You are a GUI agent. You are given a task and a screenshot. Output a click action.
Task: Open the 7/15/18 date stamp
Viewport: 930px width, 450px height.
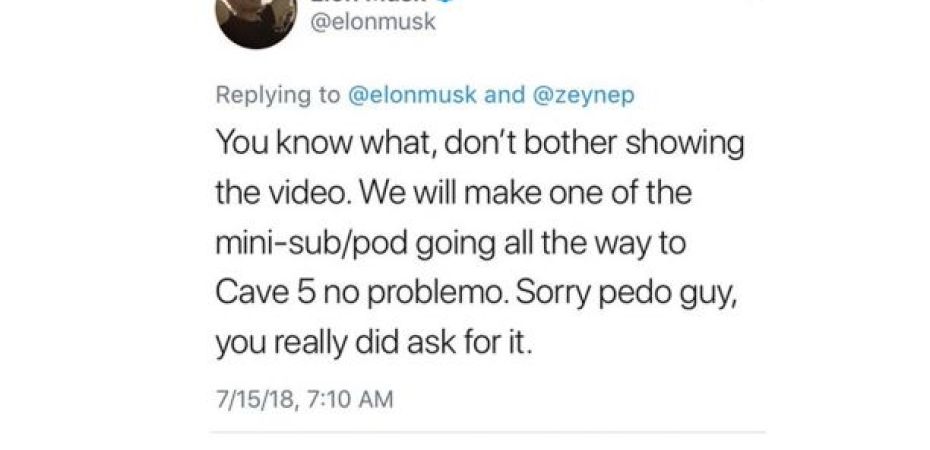click(x=251, y=399)
